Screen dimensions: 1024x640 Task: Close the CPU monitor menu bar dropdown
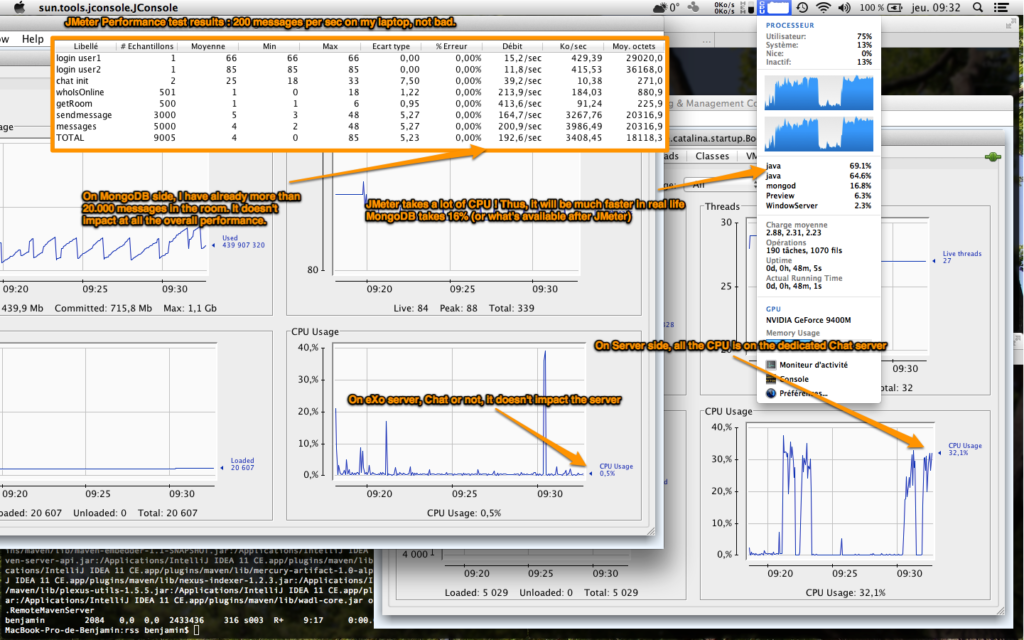(774, 8)
